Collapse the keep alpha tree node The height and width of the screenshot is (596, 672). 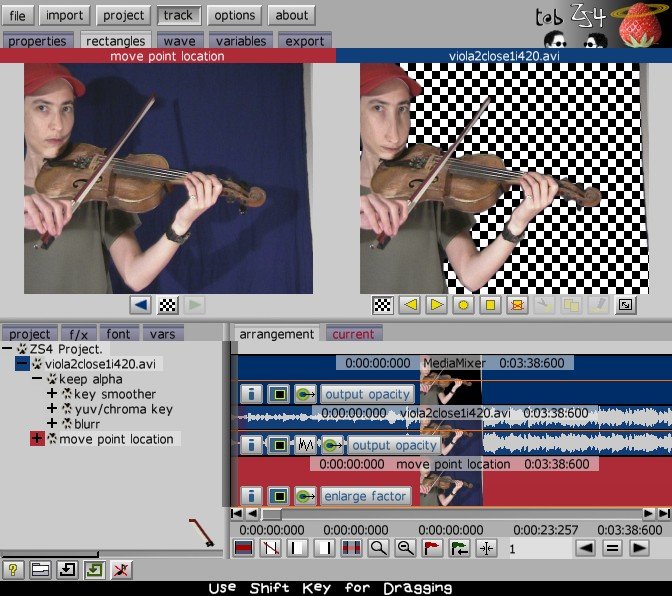coord(37,380)
